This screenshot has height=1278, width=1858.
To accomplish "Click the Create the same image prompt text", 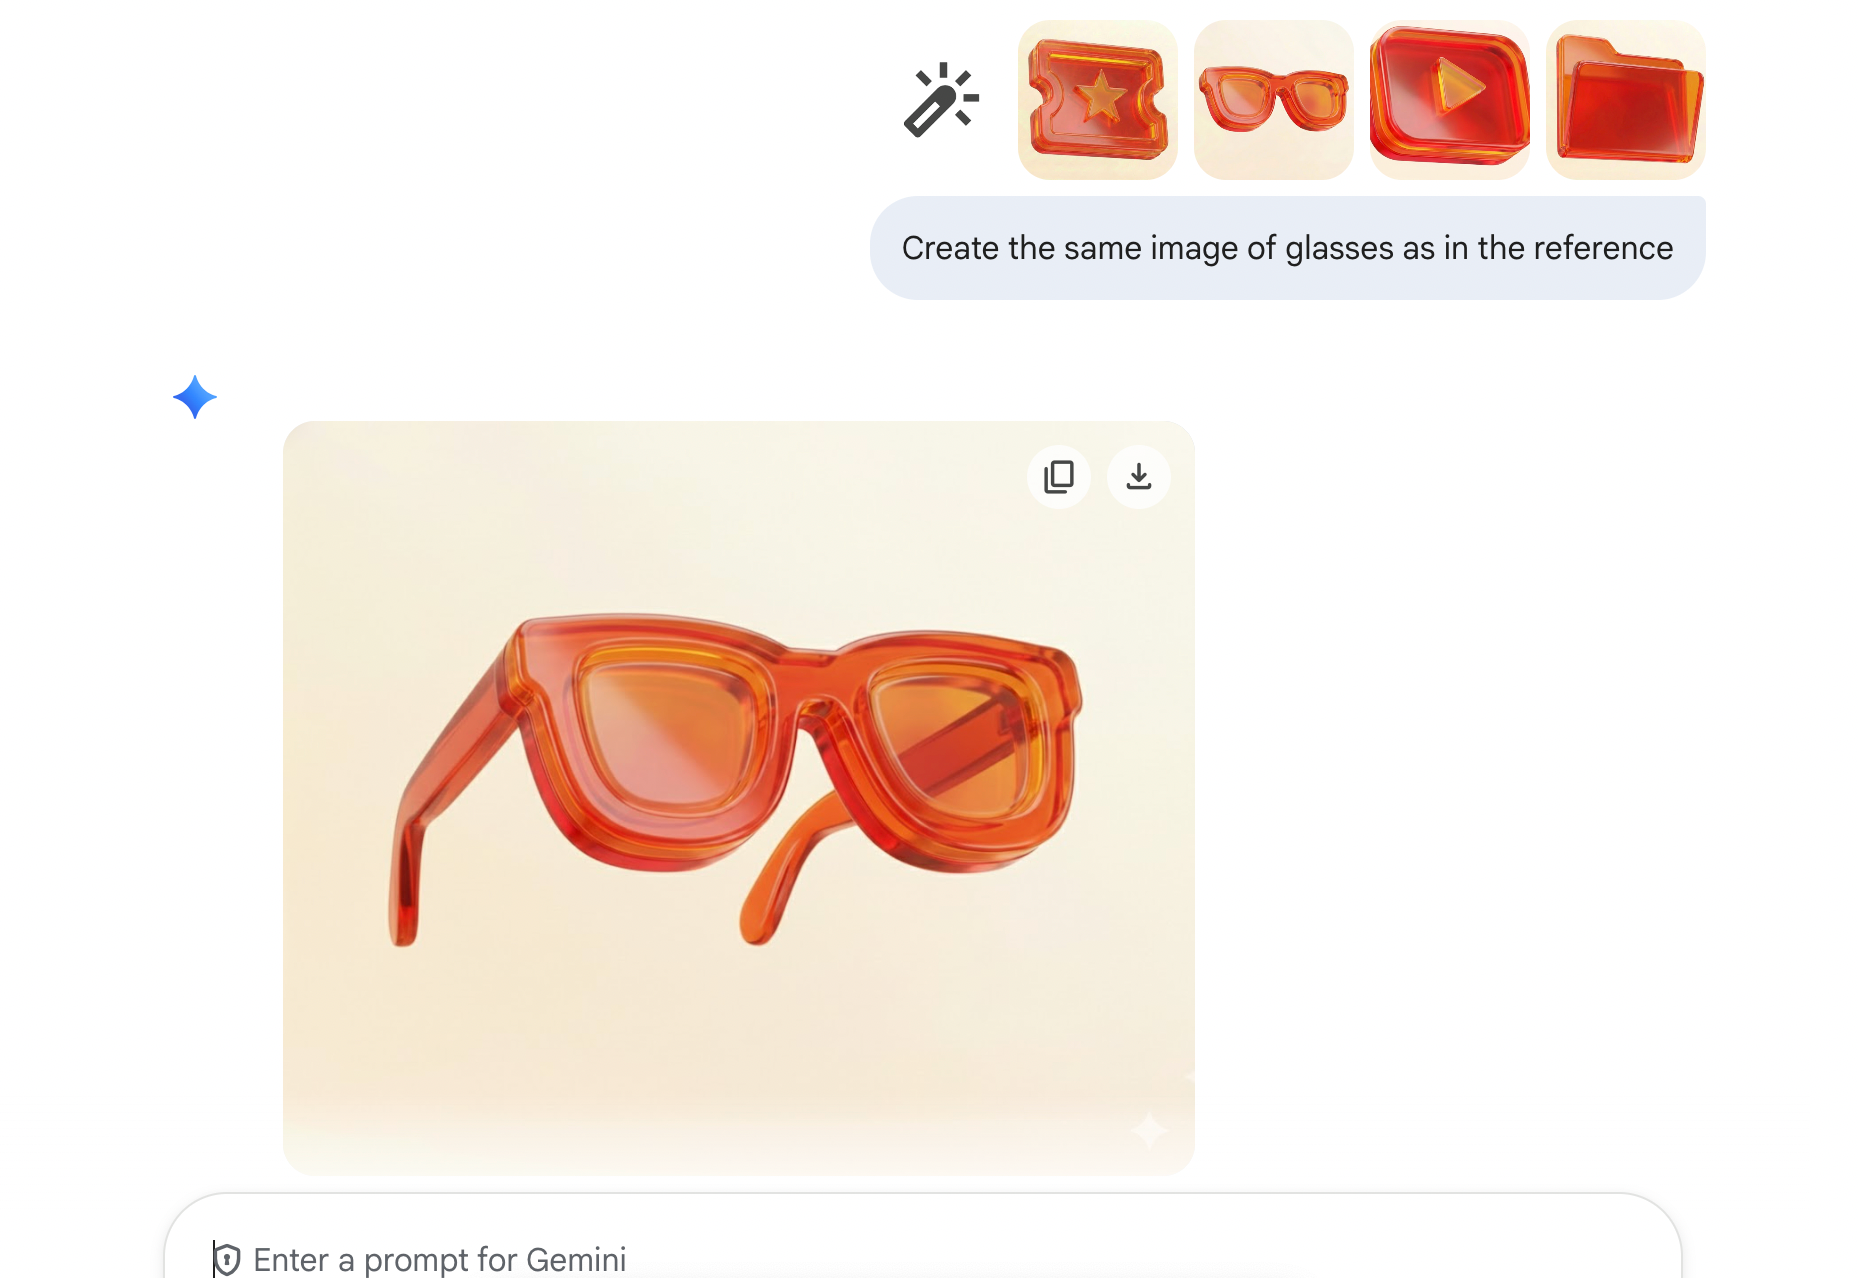I will point(1286,248).
